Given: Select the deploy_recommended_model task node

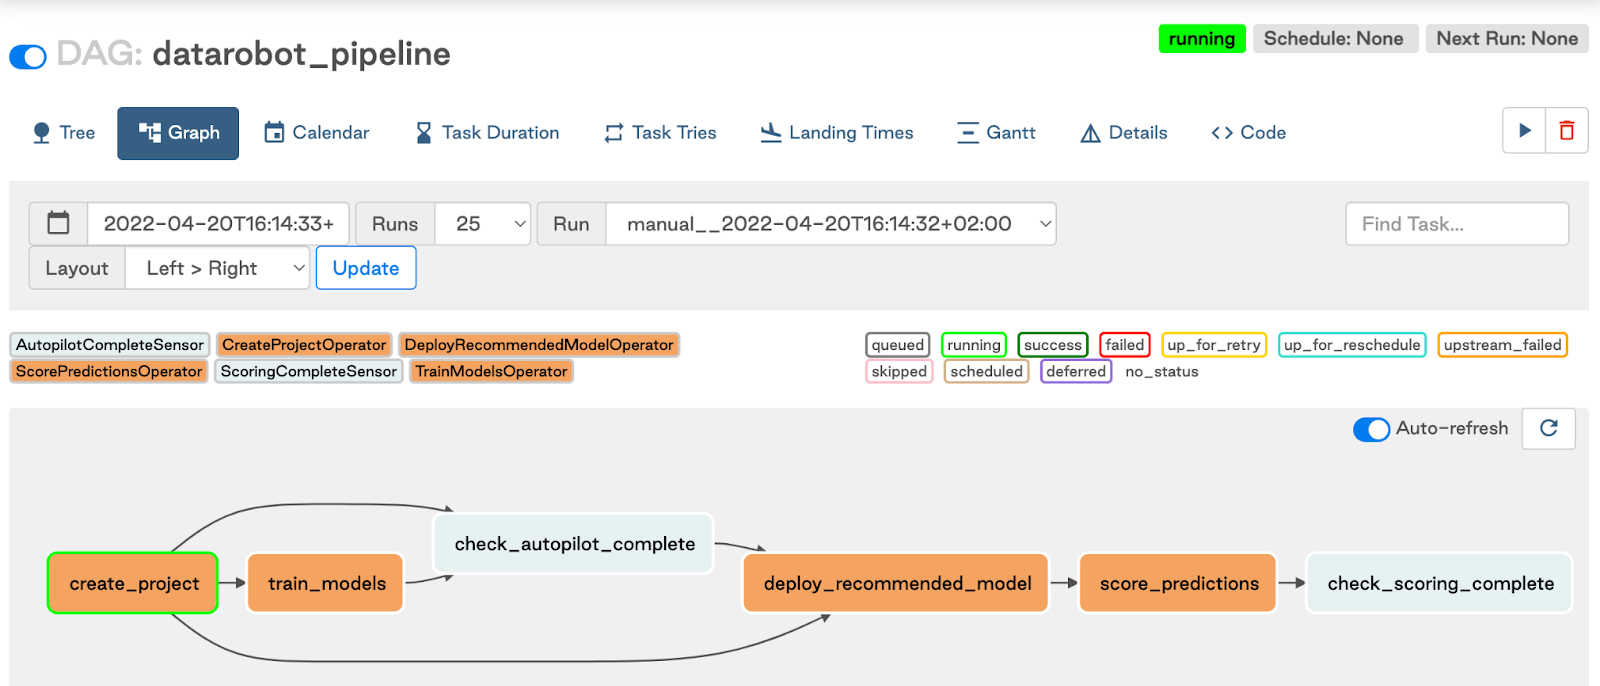Looking at the screenshot, I should coord(896,583).
